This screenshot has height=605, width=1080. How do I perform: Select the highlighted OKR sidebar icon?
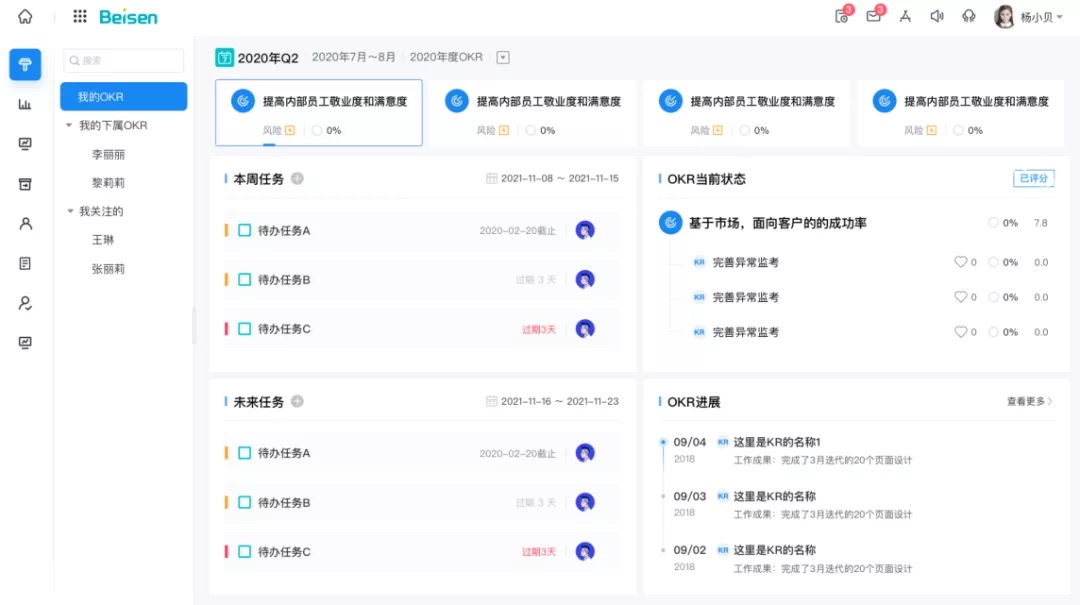25,65
